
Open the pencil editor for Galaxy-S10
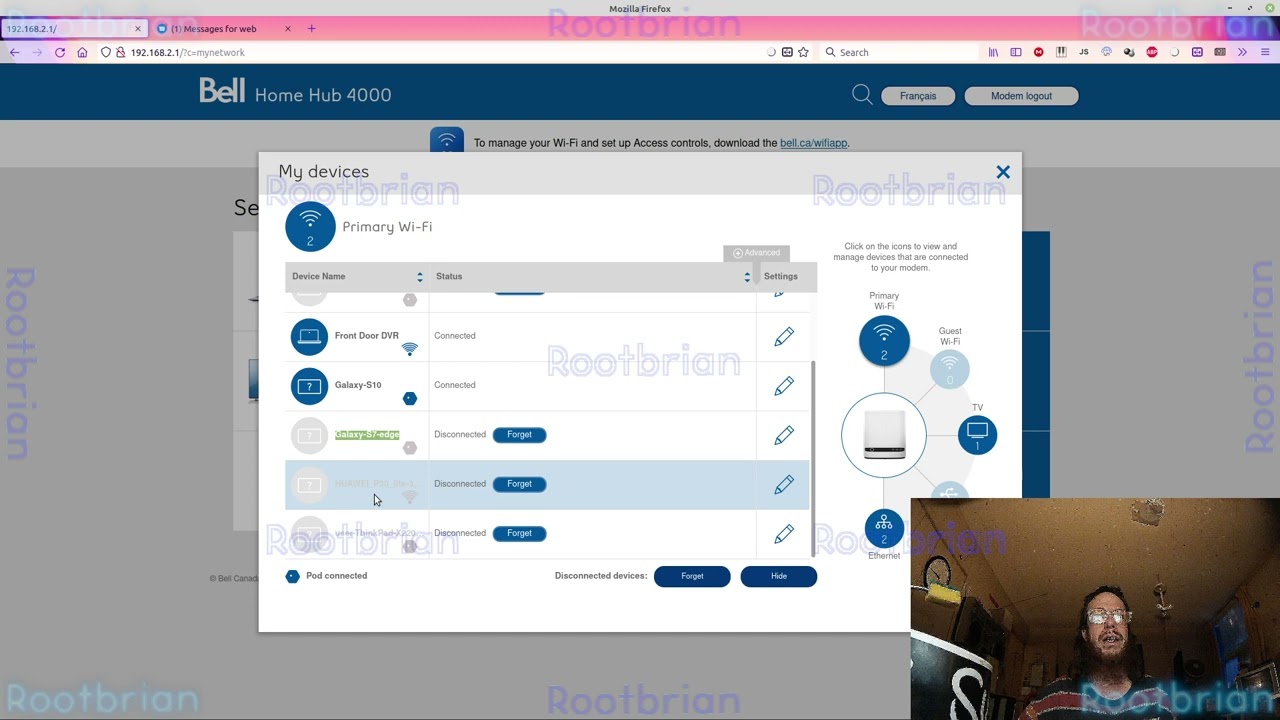(x=784, y=386)
